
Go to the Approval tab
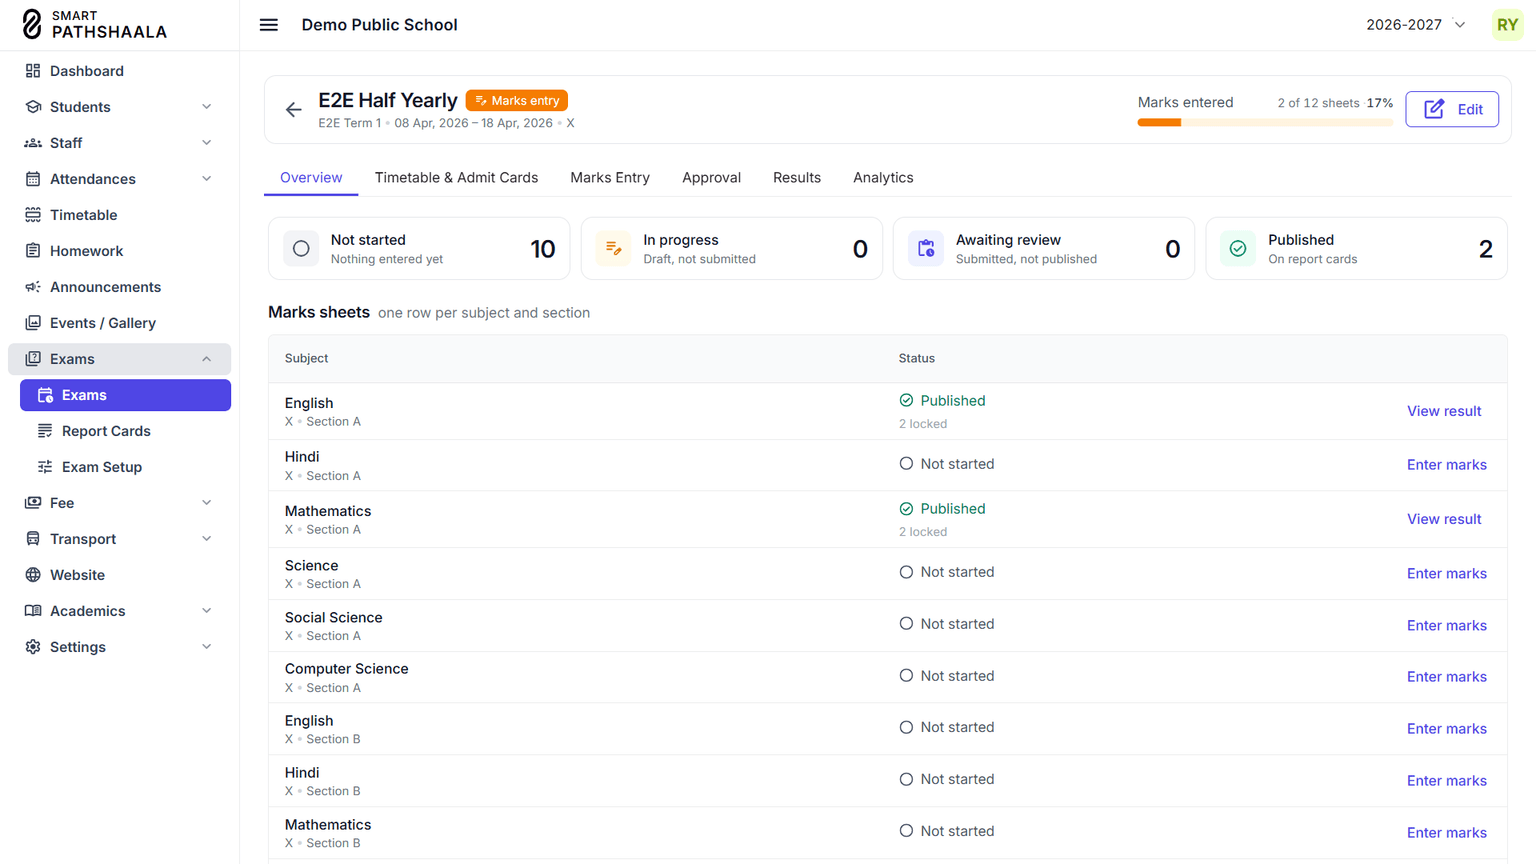tap(711, 178)
